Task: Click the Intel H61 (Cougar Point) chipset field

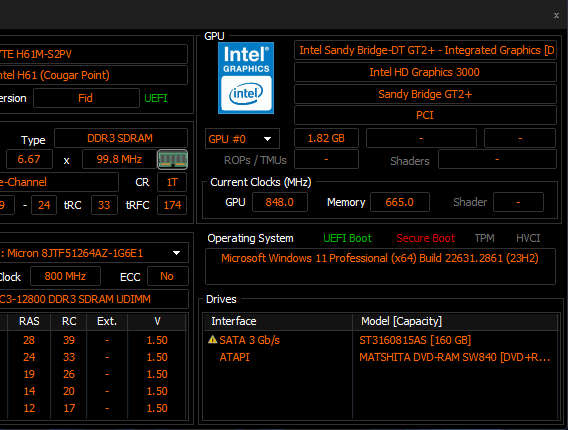Action: 93,75
